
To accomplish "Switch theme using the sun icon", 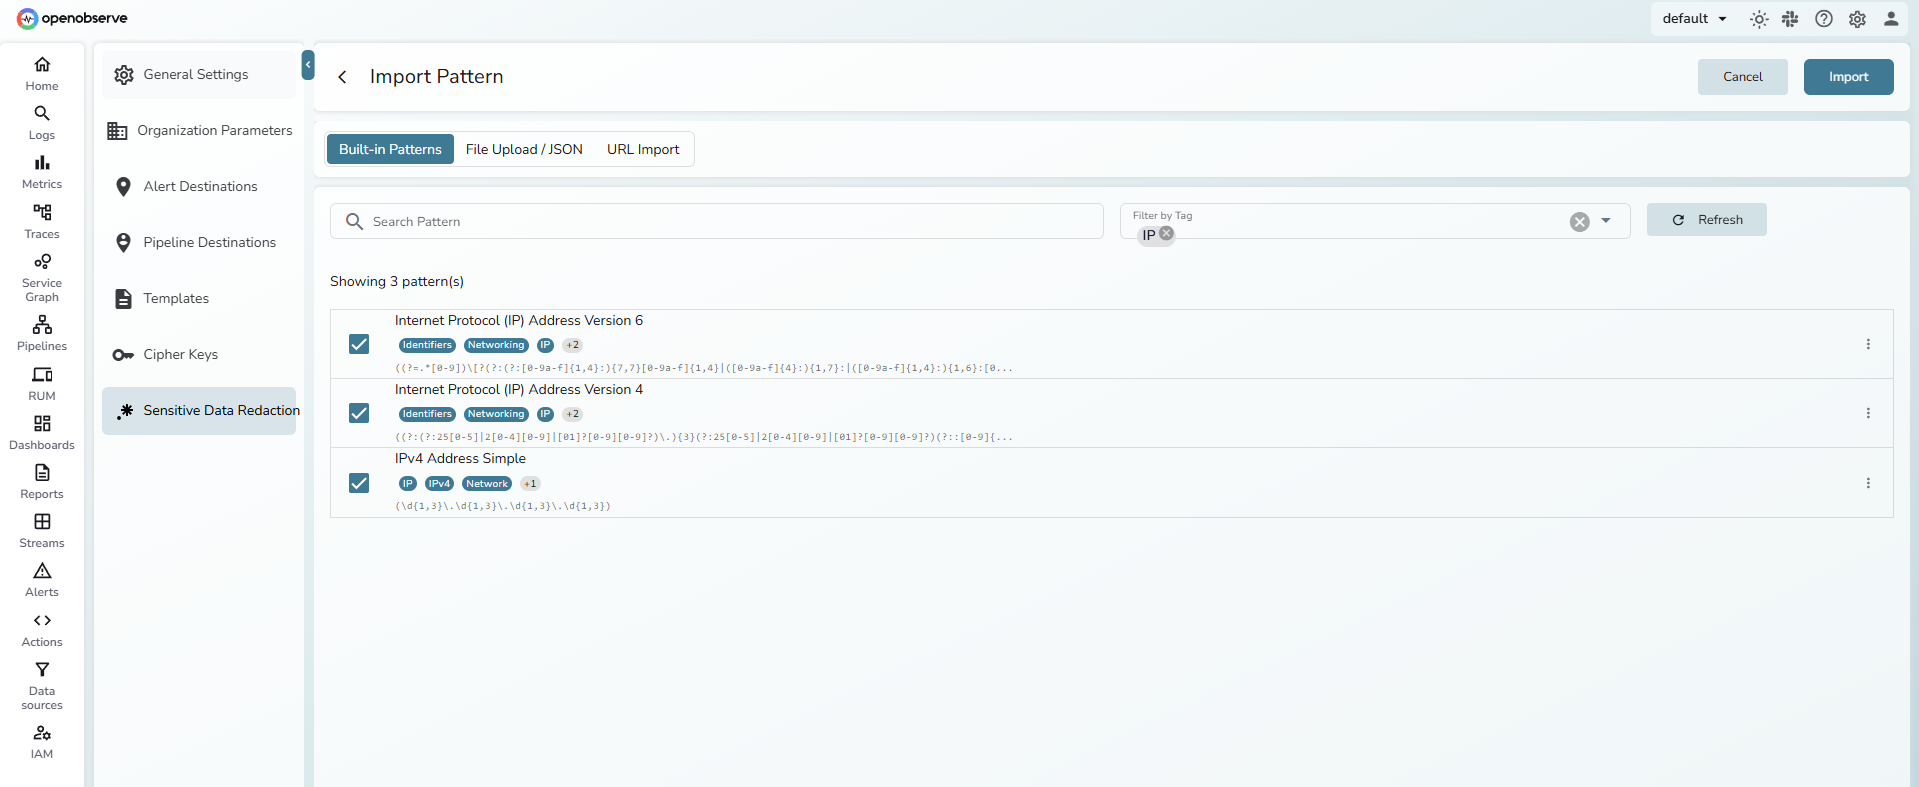I will pos(1759,19).
